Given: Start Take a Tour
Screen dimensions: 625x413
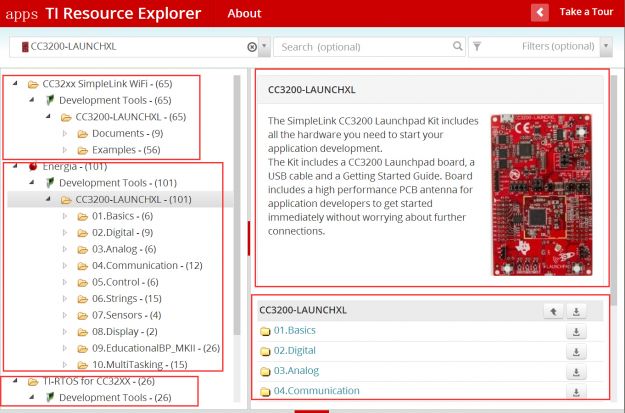Looking at the screenshot, I should pyautogui.click(x=586, y=12).
